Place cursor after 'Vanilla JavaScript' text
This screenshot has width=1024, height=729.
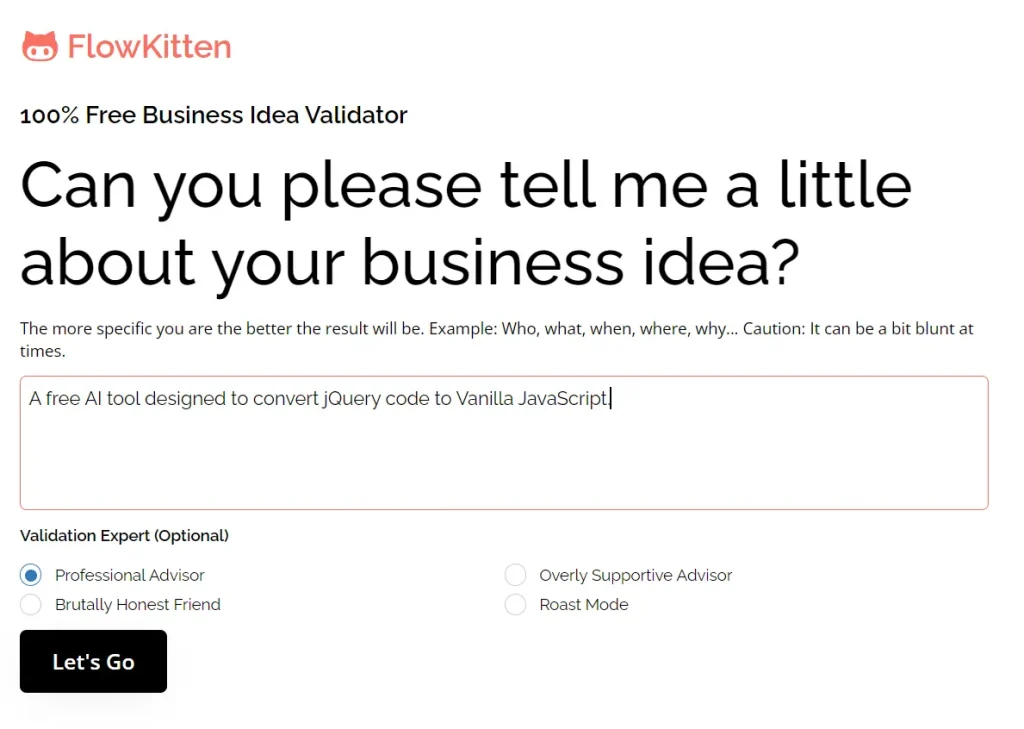click(610, 398)
